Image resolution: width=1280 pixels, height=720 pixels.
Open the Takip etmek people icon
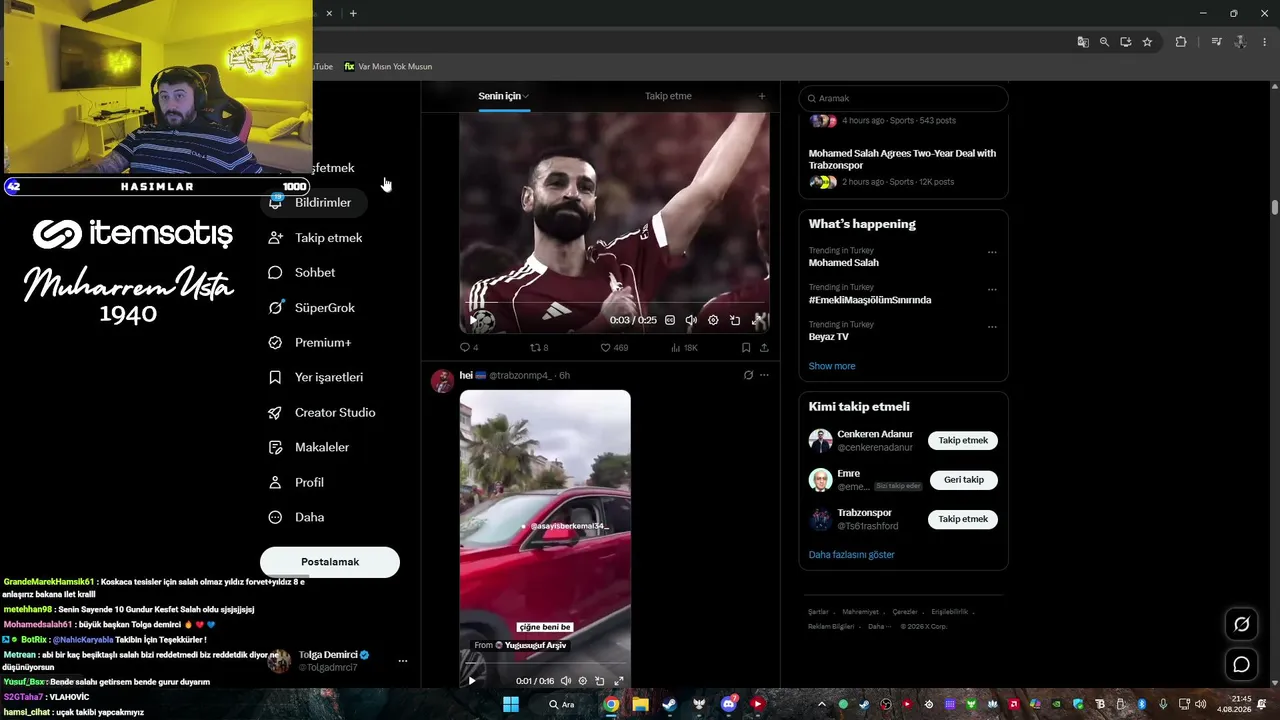(x=276, y=238)
